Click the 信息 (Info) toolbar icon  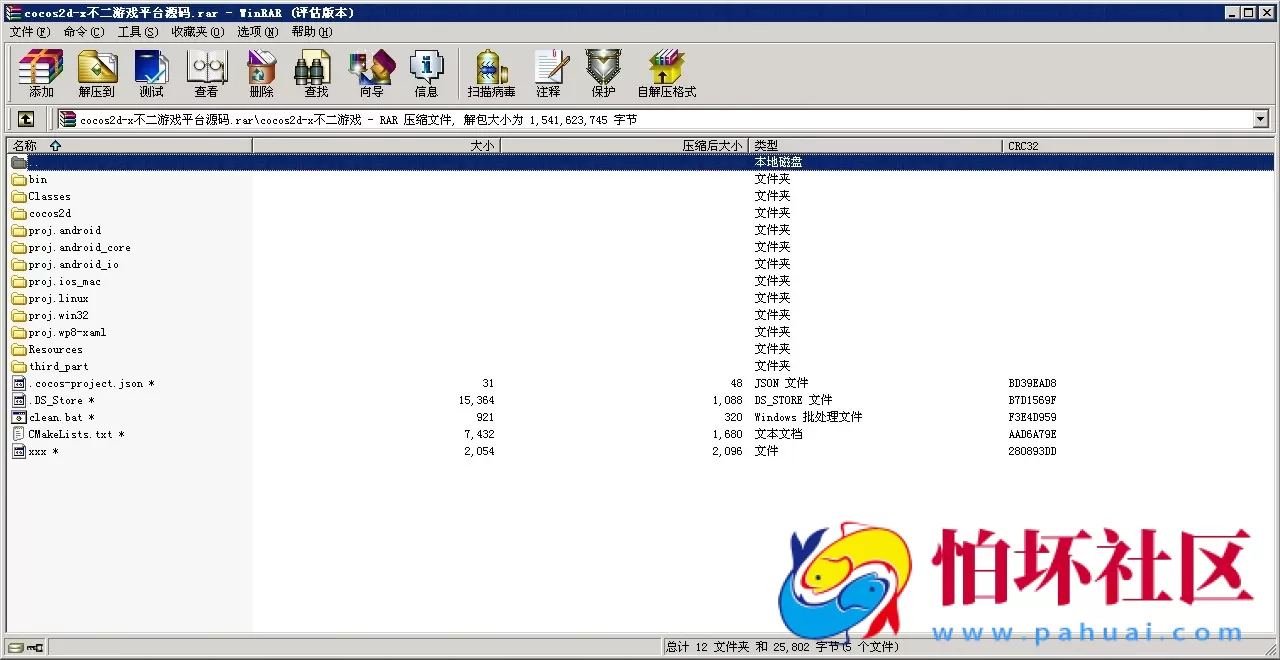pos(426,73)
